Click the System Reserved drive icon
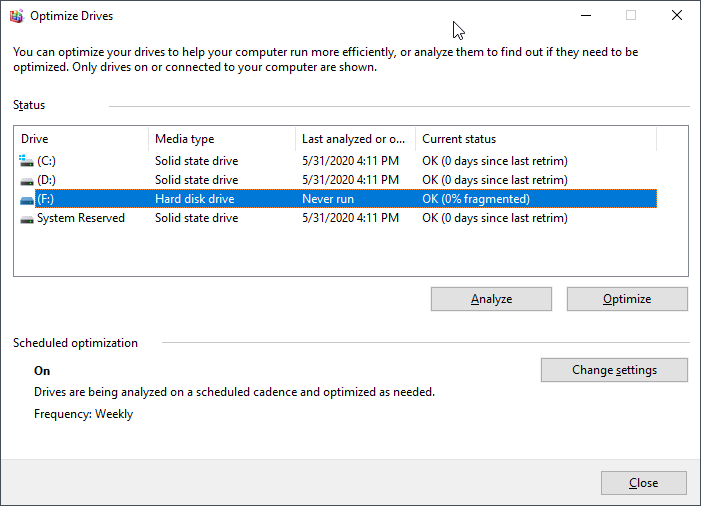 pos(27,218)
